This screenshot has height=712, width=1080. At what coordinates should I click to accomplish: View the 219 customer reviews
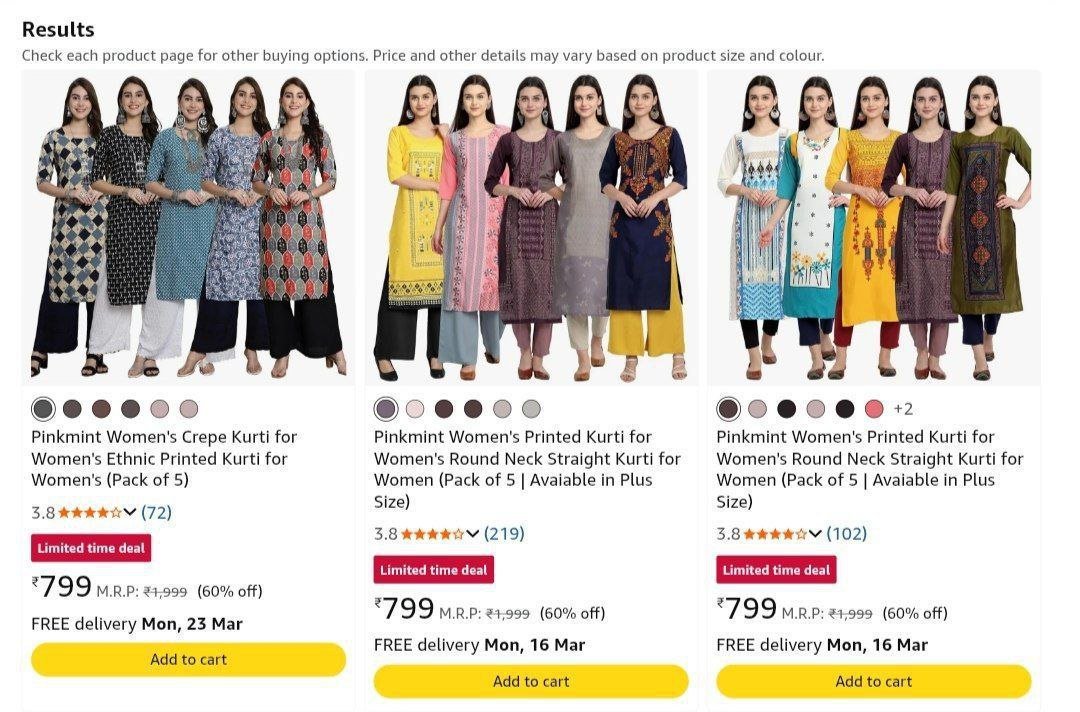coord(504,534)
